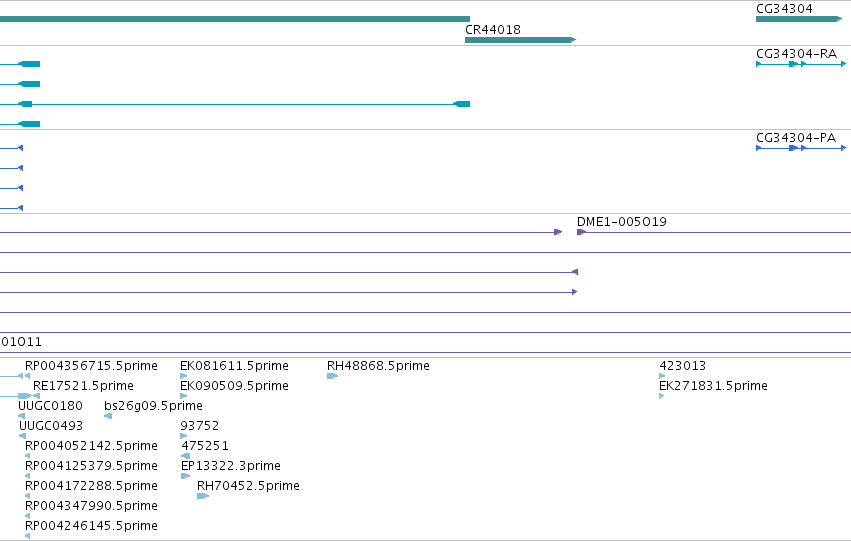Screen dimensions: 851x541
Task: Click the RE17521.5prime EST glyph
Action: coord(36,396)
